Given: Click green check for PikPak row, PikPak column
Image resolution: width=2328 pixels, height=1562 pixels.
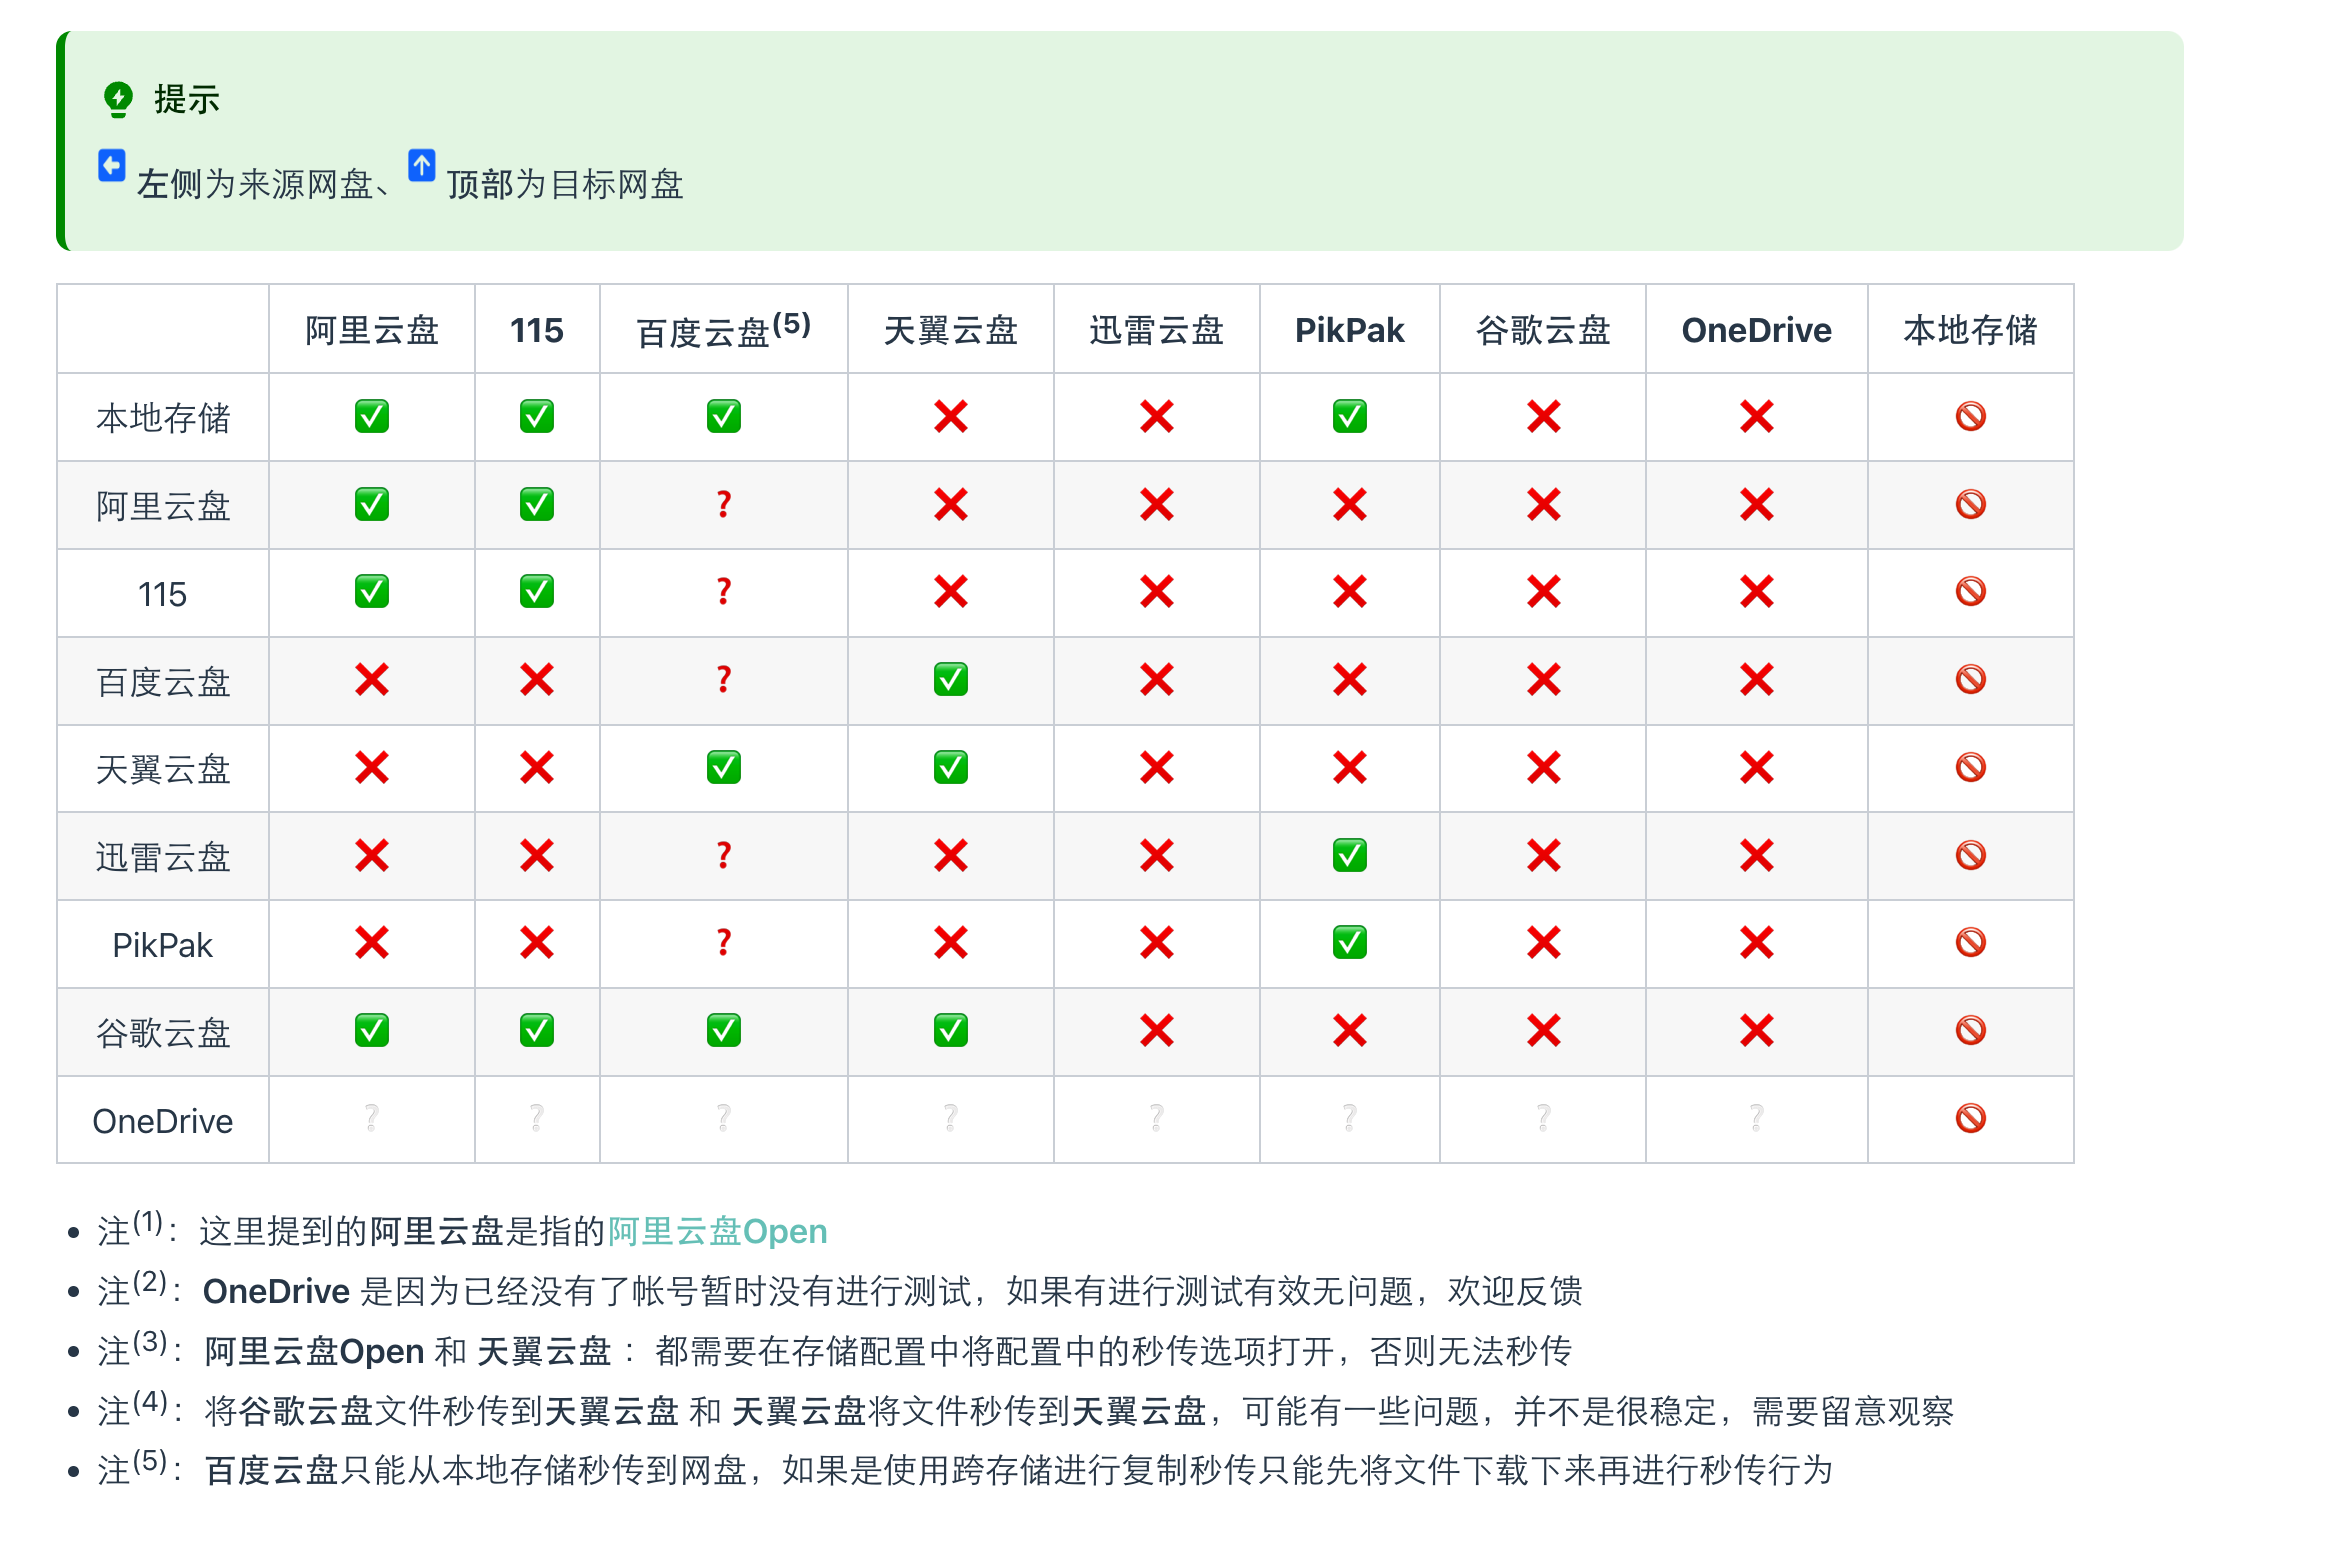Looking at the screenshot, I should (1350, 942).
